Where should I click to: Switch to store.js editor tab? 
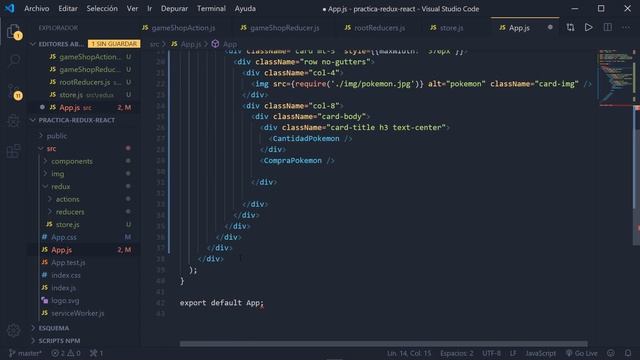click(x=447, y=28)
